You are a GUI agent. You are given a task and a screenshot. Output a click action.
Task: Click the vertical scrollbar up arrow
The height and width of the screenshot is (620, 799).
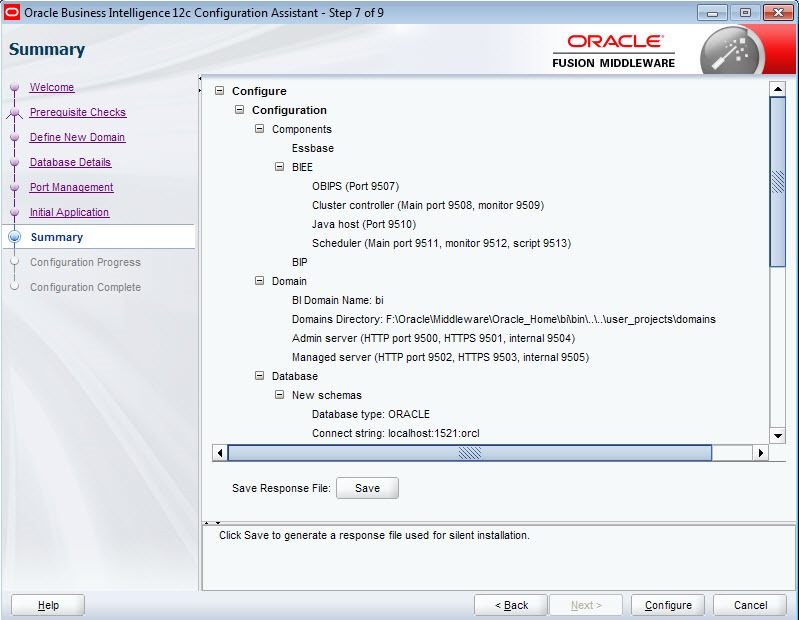click(x=778, y=89)
